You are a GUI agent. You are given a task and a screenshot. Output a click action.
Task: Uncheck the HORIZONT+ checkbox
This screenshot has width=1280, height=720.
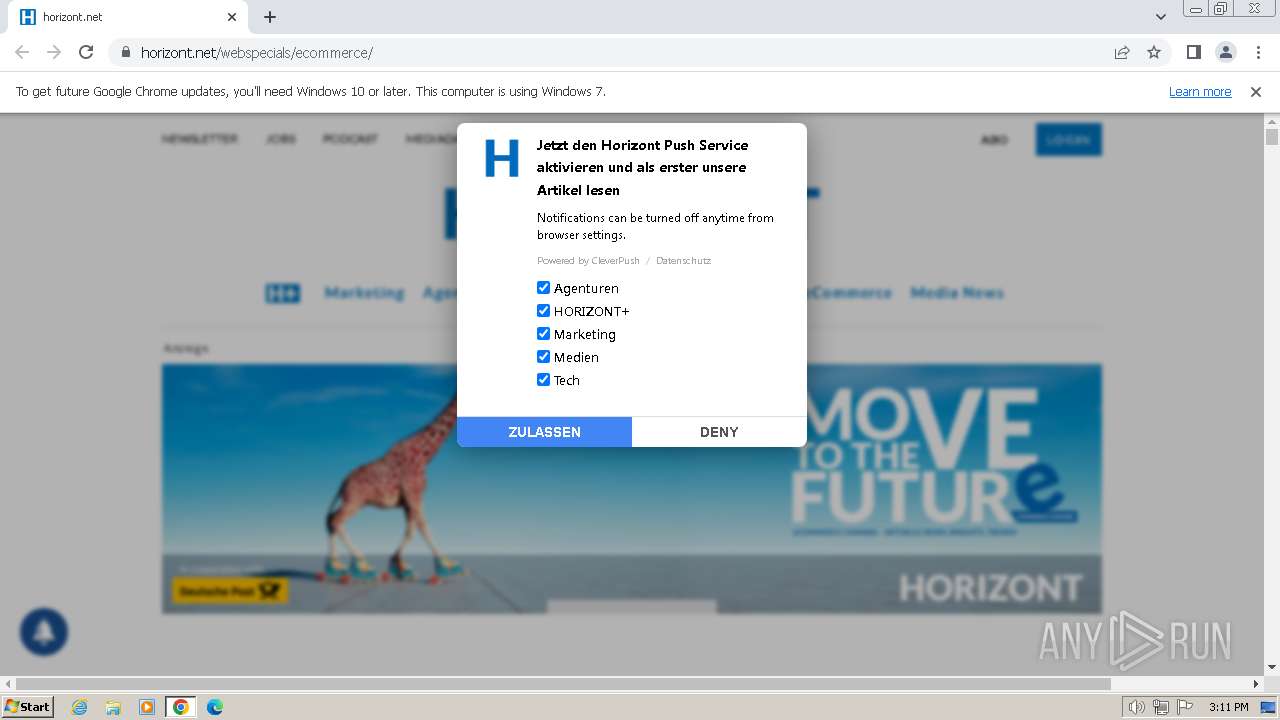click(543, 311)
